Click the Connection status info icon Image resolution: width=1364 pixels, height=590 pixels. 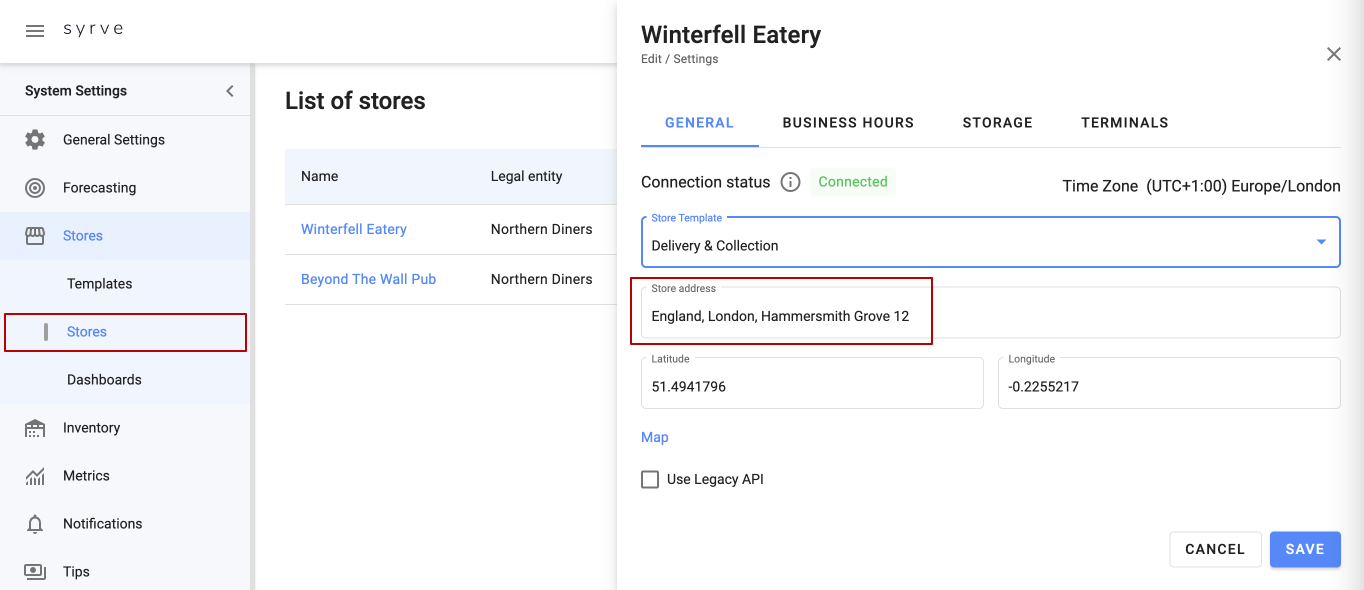click(790, 182)
